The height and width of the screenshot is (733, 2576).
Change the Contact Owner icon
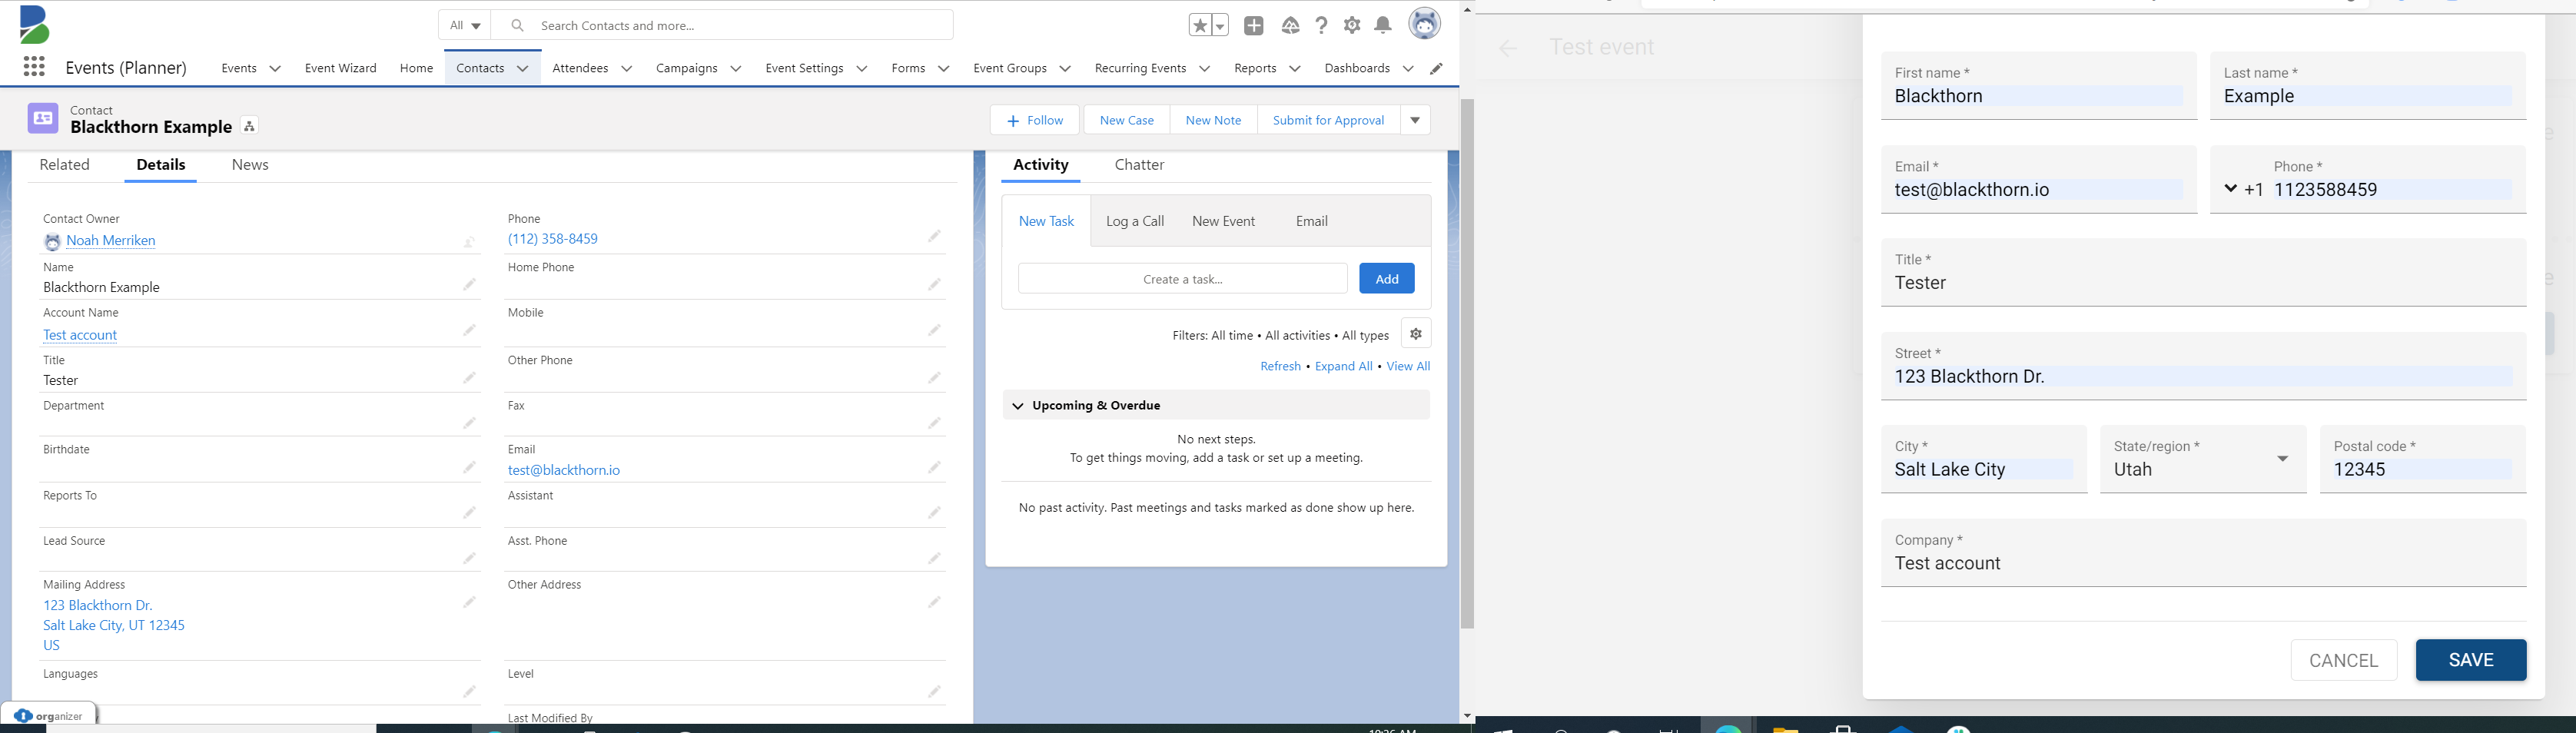(469, 242)
